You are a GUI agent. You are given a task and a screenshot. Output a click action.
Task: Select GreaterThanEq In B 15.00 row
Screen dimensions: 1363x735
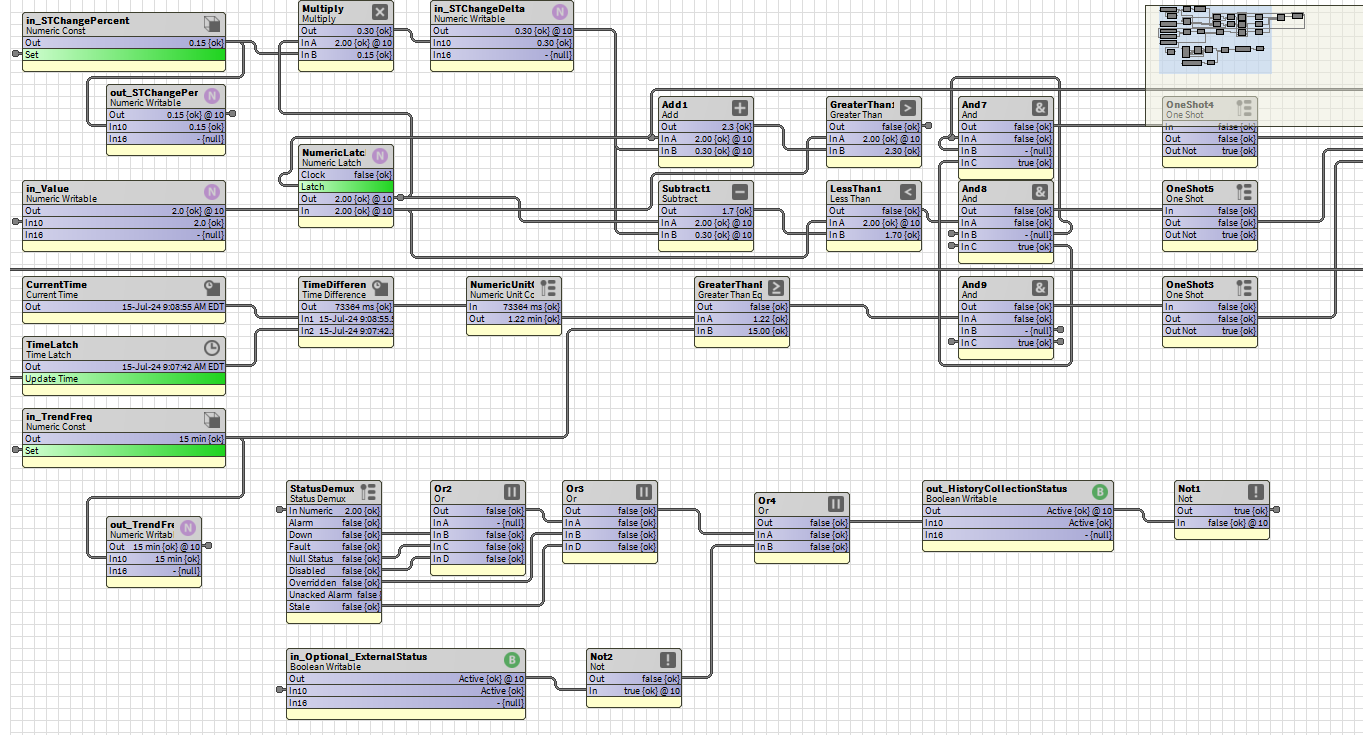click(742, 331)
